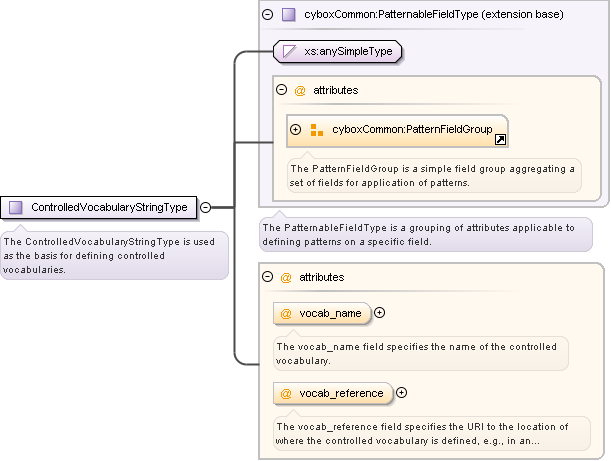Image resolution: width=611 pixels, height=461 pixels.
Task: Expand the vocab_name attribute
Action: (379, 313)
